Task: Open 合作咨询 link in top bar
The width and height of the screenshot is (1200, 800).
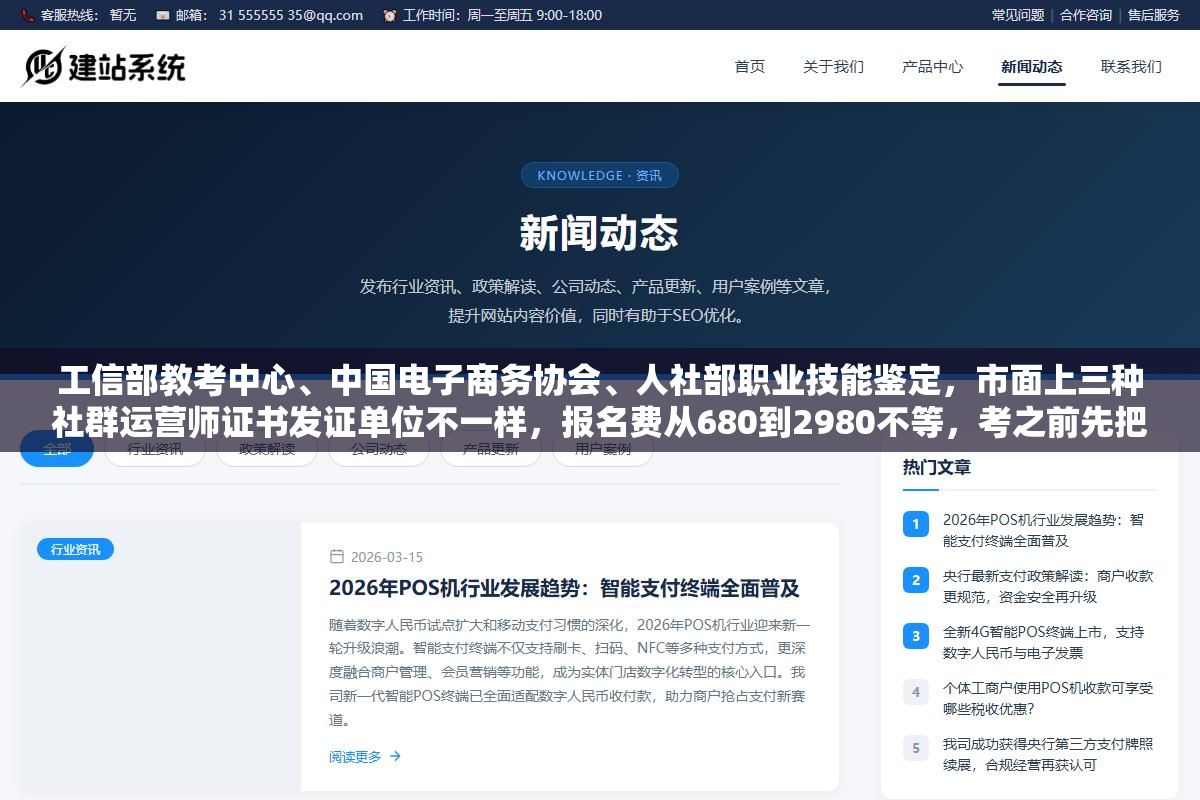Action: coord(1086,15)
